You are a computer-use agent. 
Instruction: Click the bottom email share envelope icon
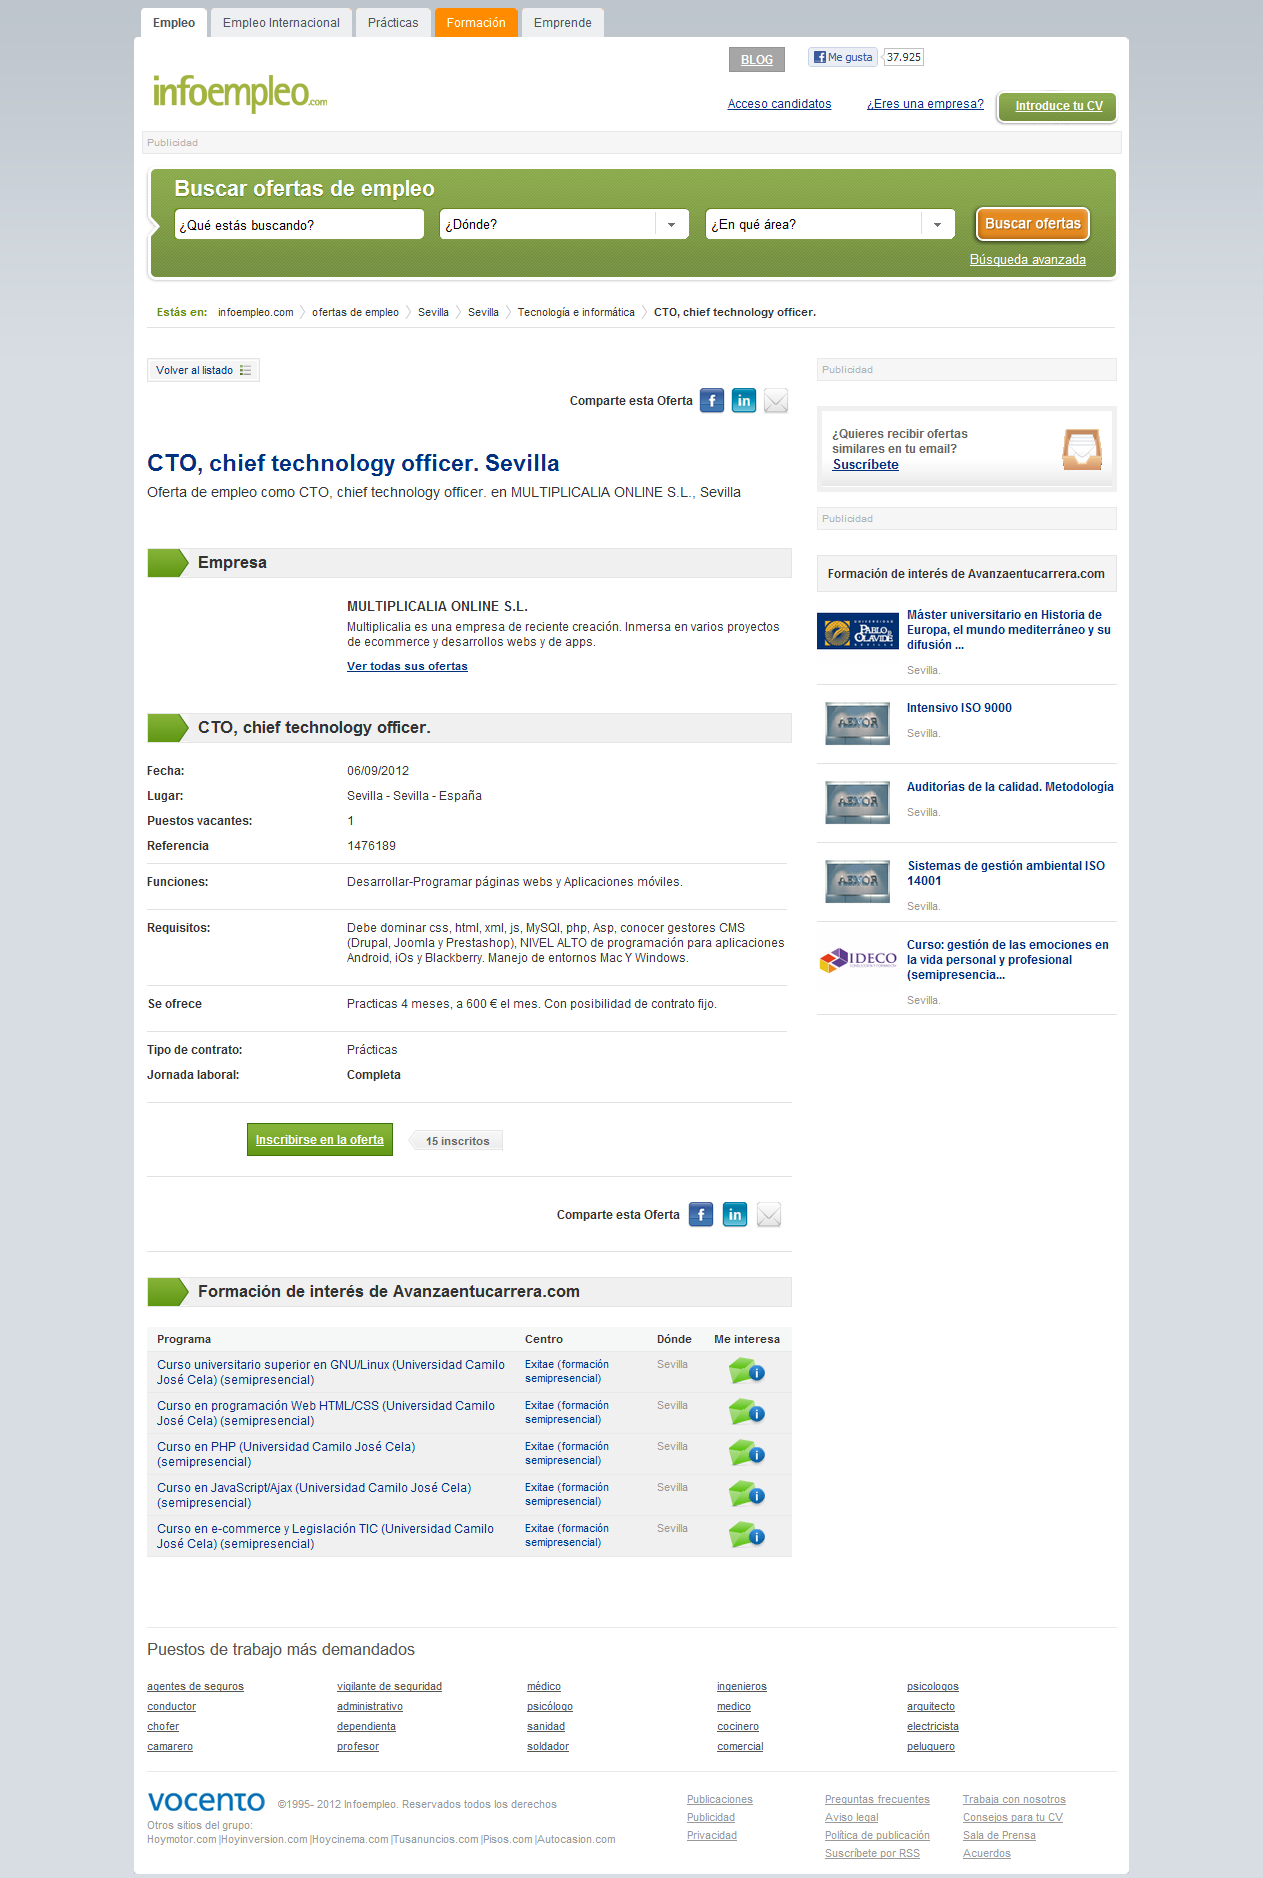pyautogui.click(x=769, y=1215)
